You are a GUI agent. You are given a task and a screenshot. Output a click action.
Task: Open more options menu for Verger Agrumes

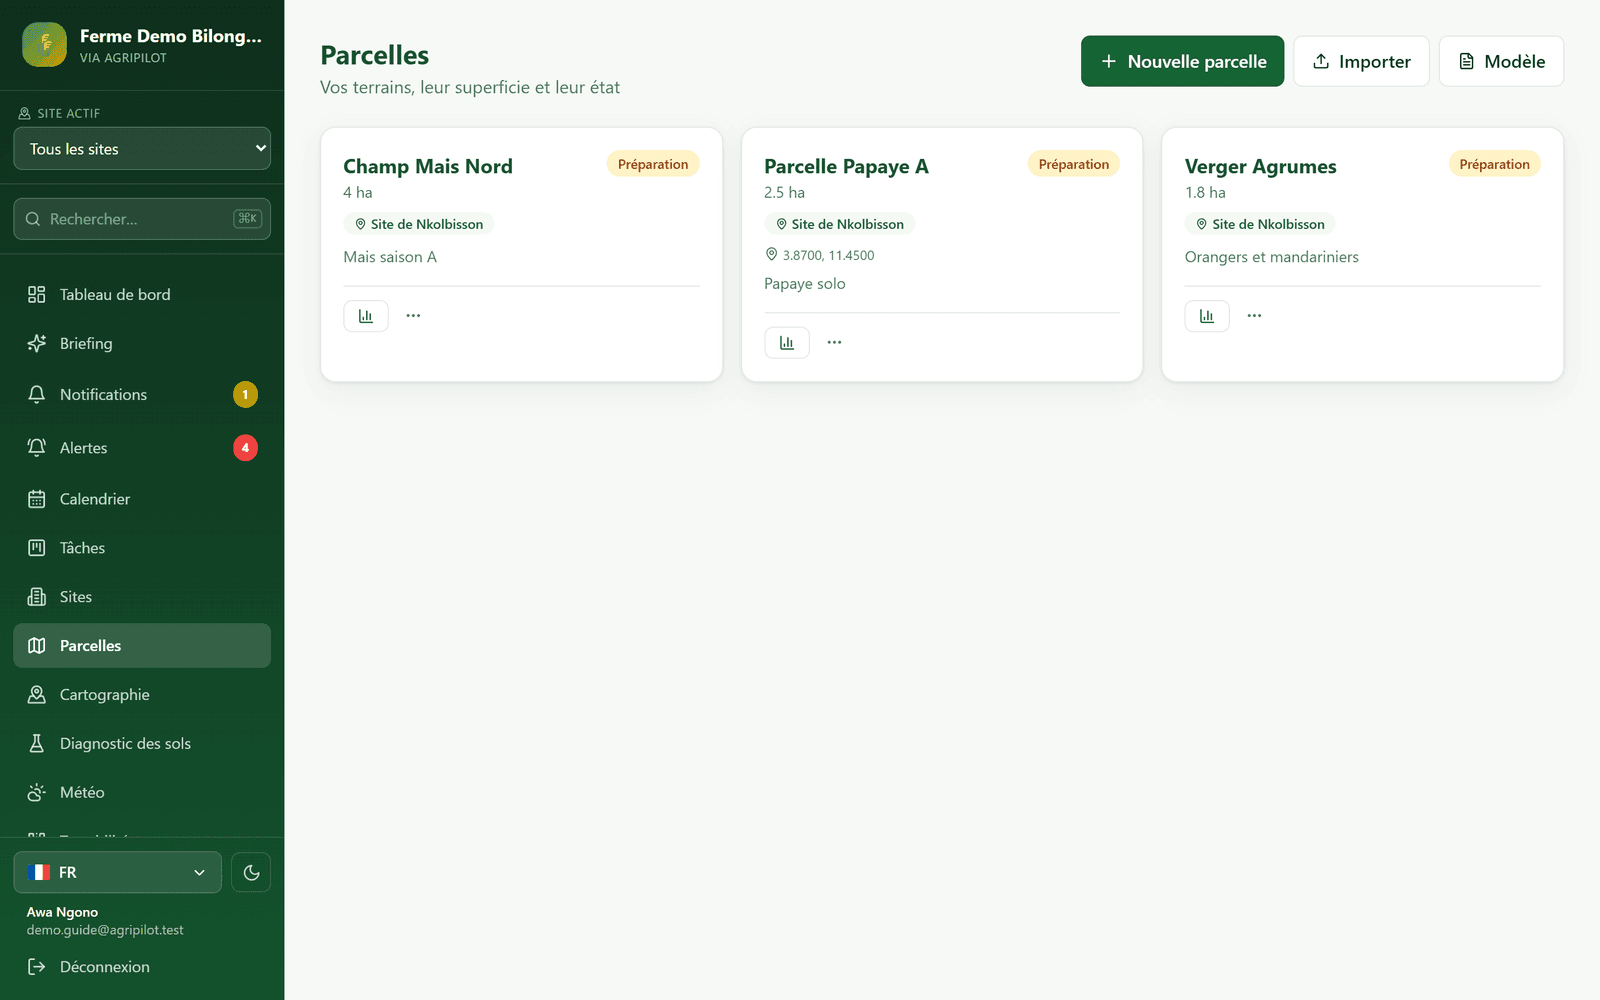1254,316
